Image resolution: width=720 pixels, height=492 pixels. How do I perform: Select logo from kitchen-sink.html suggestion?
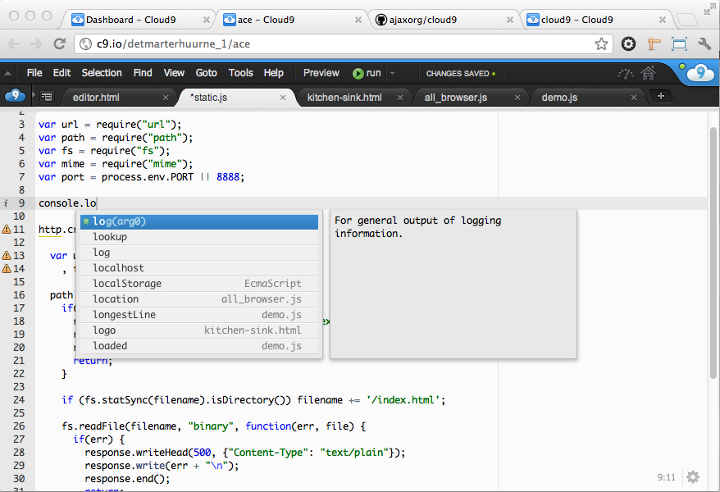199,330
